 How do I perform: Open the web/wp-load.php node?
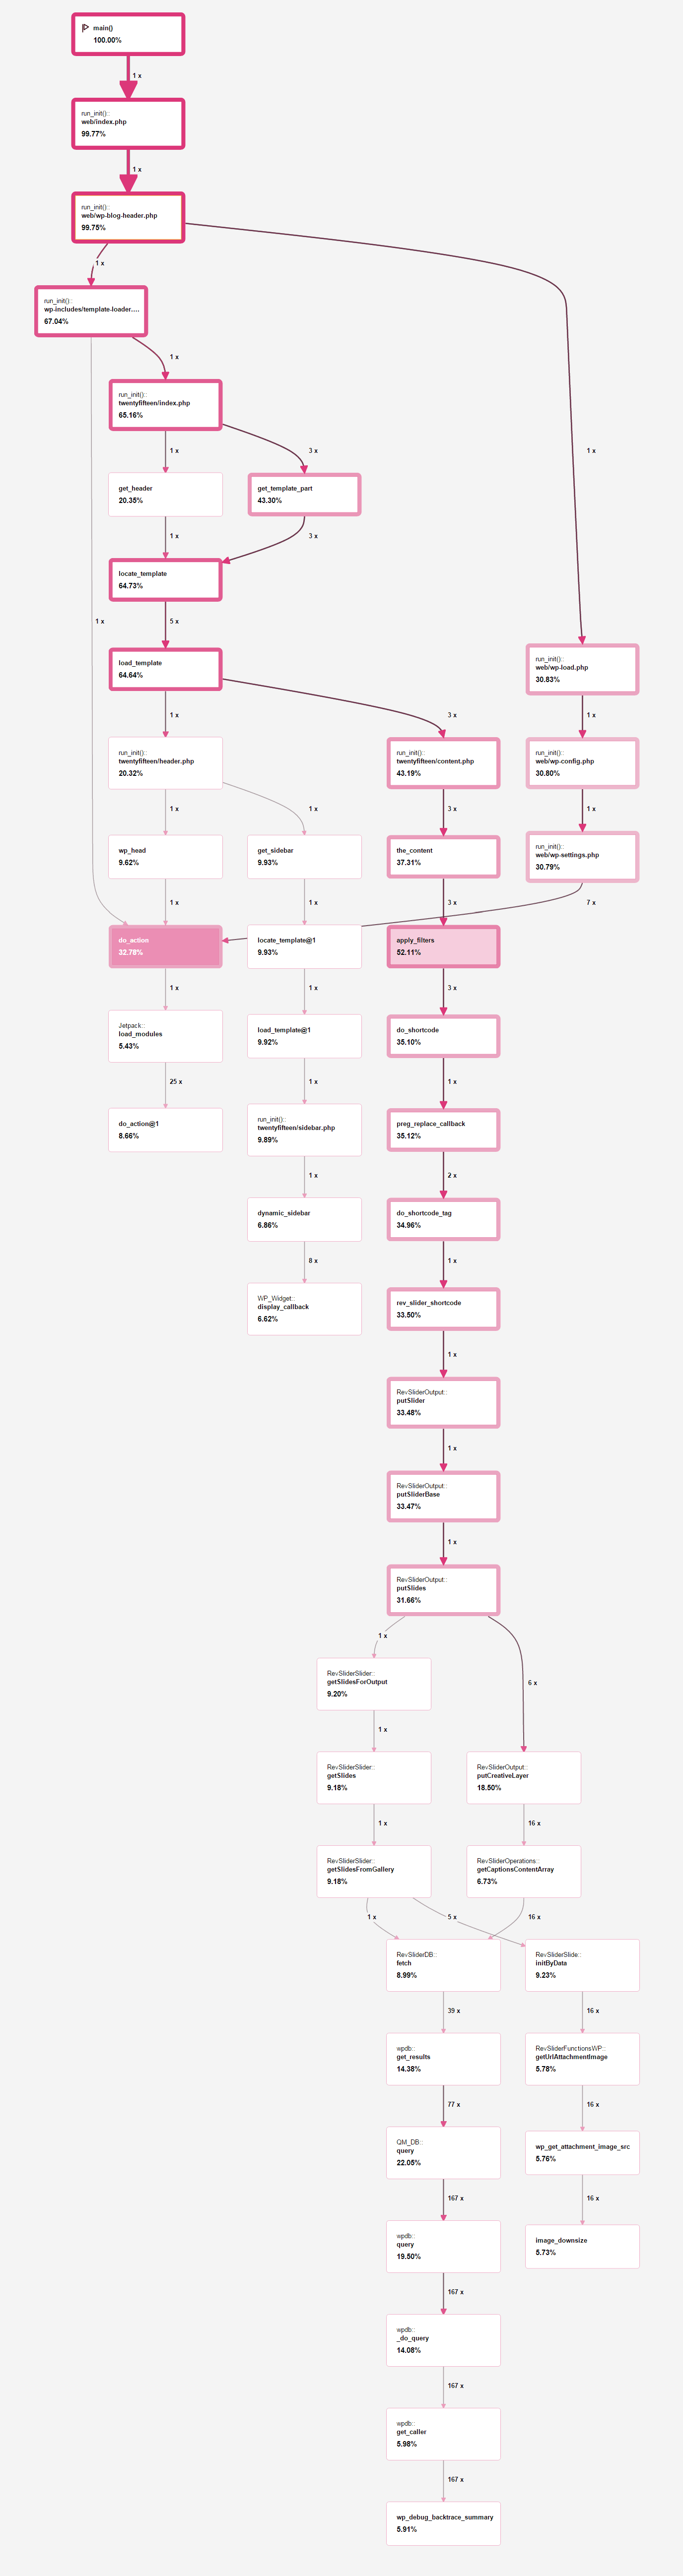click(x=582, y=669)
